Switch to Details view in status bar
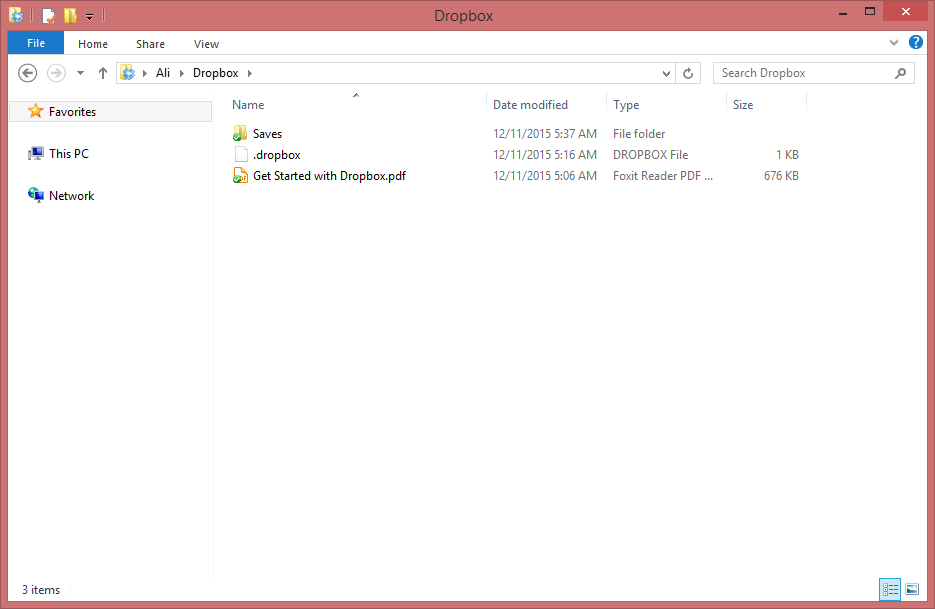 coord(890,589)
